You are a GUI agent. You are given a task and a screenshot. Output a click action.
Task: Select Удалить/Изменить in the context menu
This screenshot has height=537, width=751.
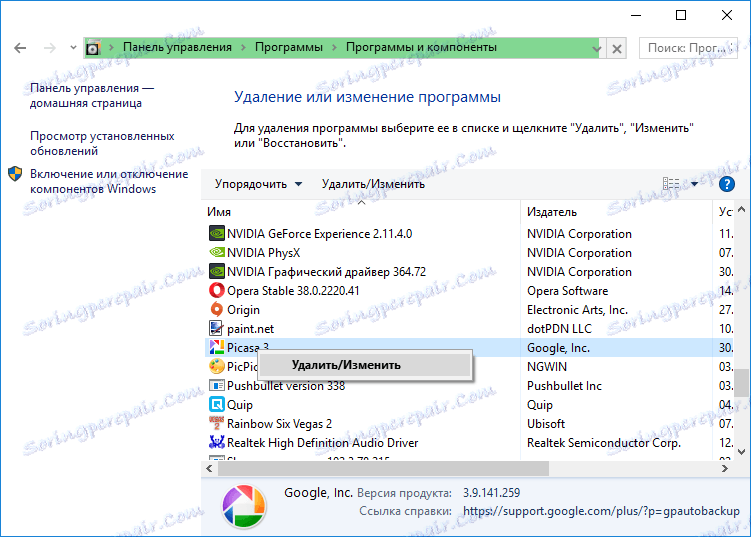click(364, 365)
